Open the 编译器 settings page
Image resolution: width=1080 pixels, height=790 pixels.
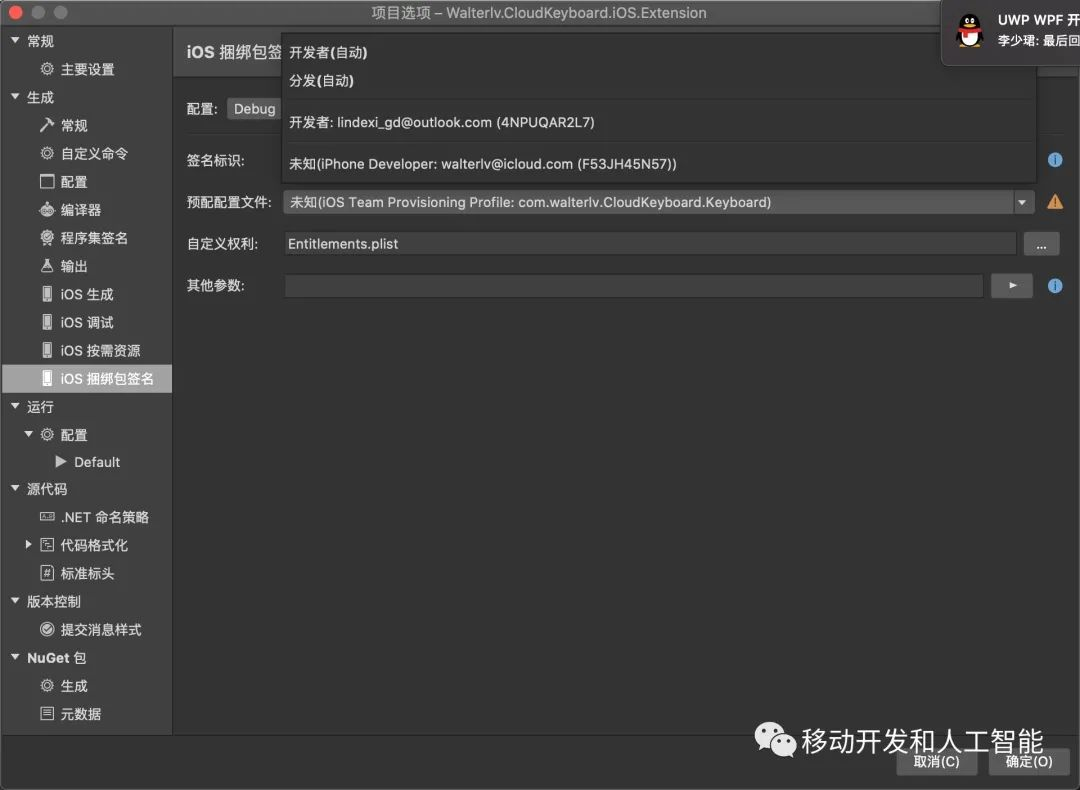click(x=81, y=209)
